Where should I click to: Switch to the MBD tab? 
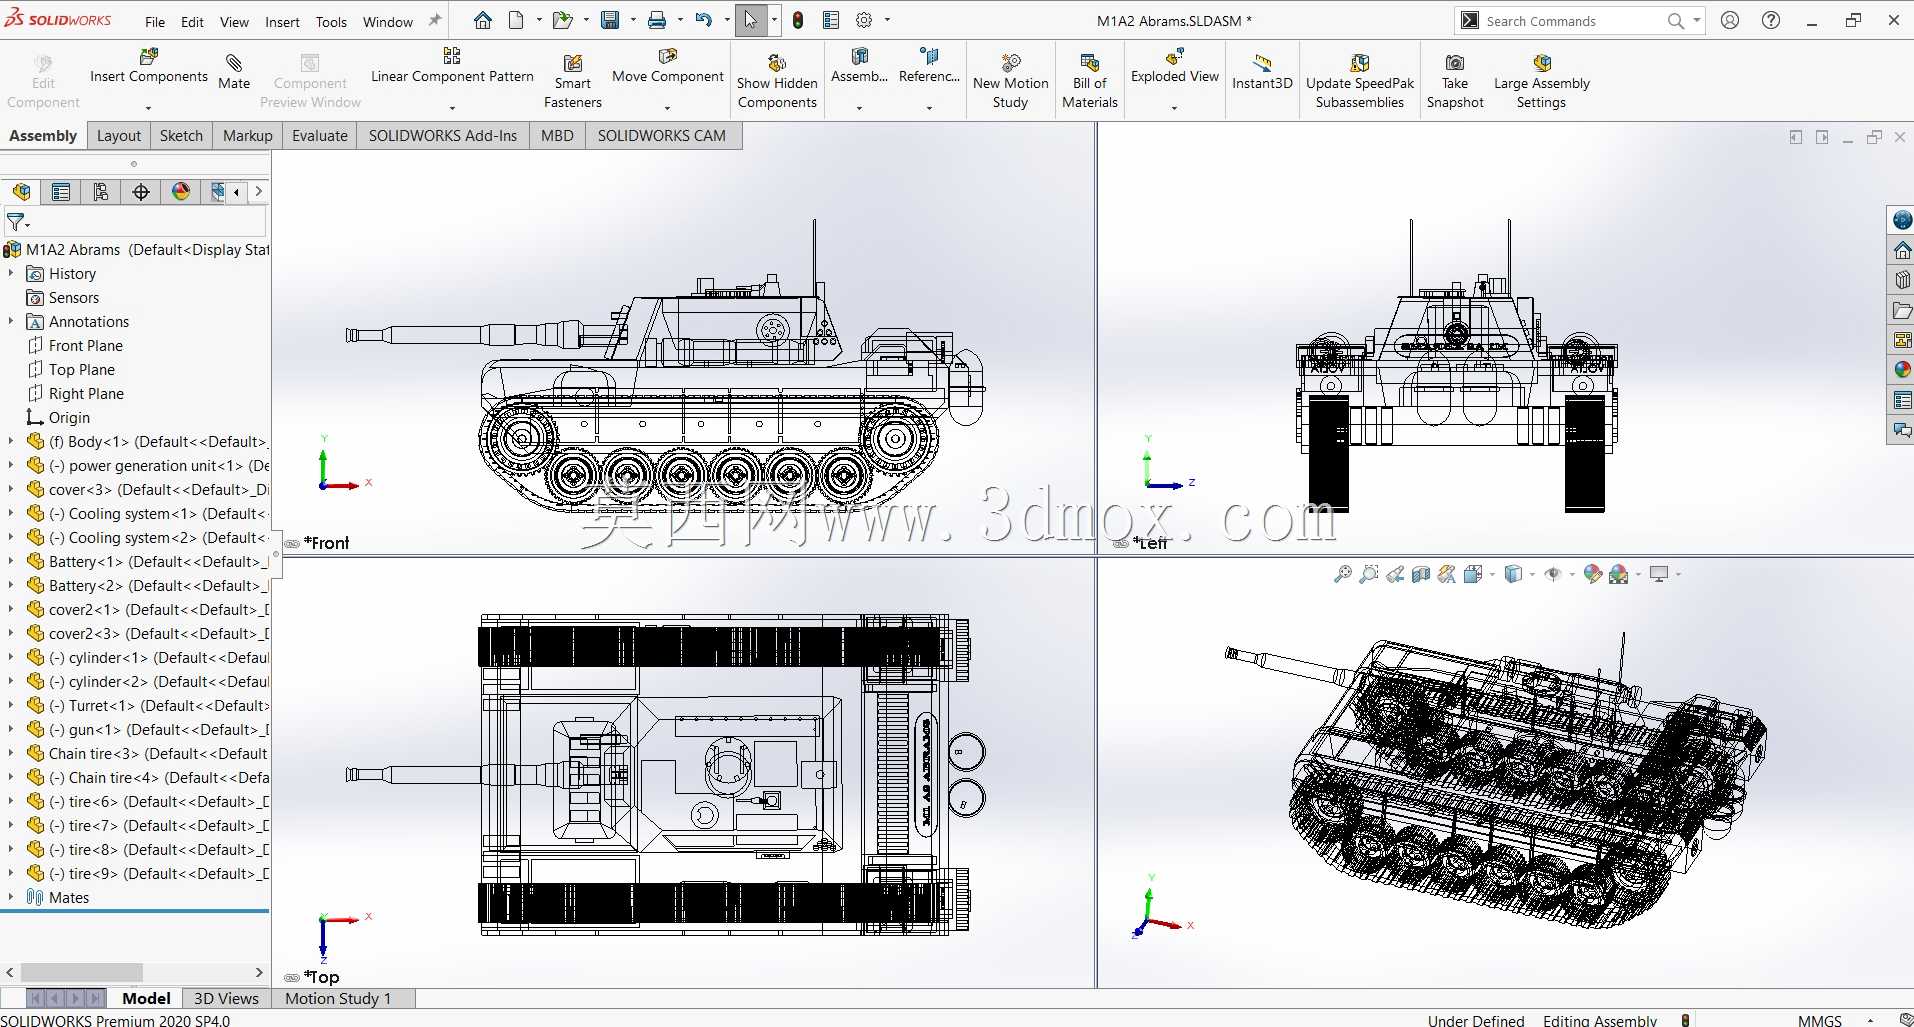[x=557, y=136]
